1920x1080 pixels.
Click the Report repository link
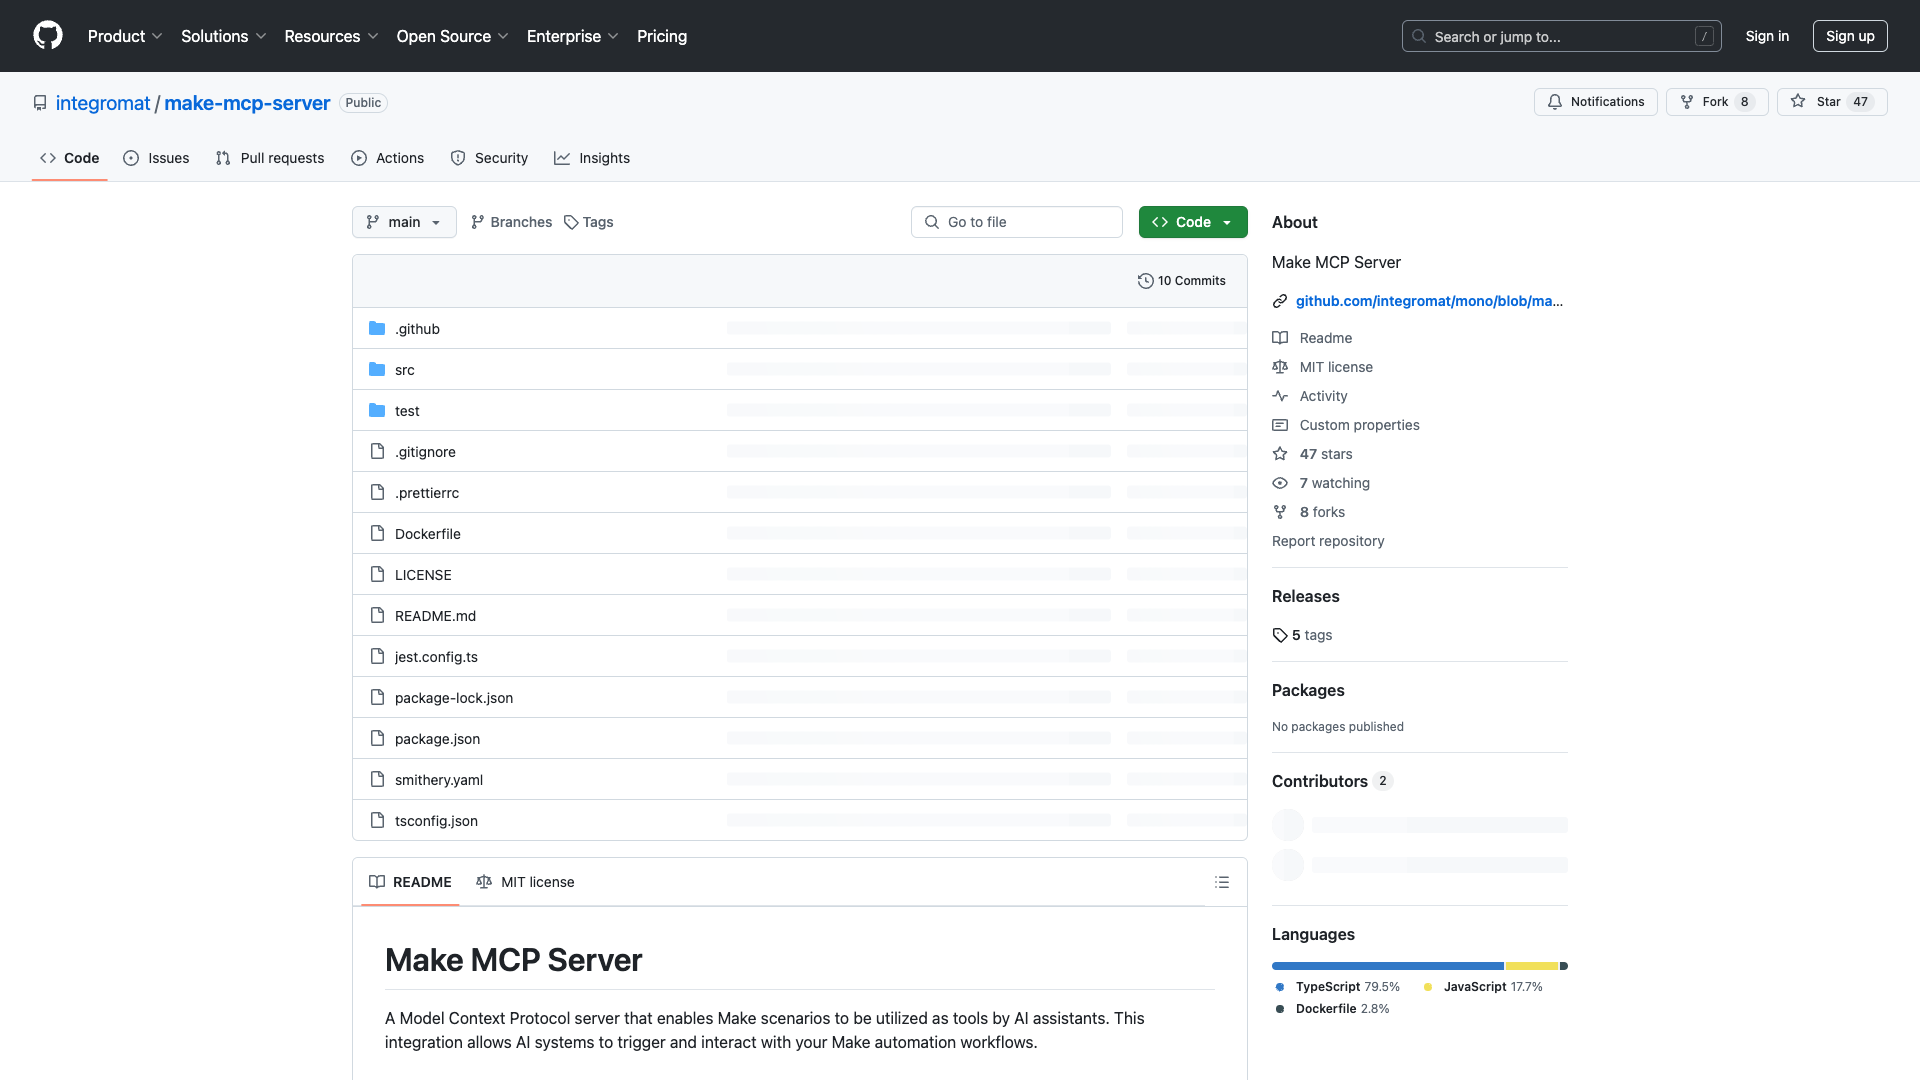coord(1327,541)
